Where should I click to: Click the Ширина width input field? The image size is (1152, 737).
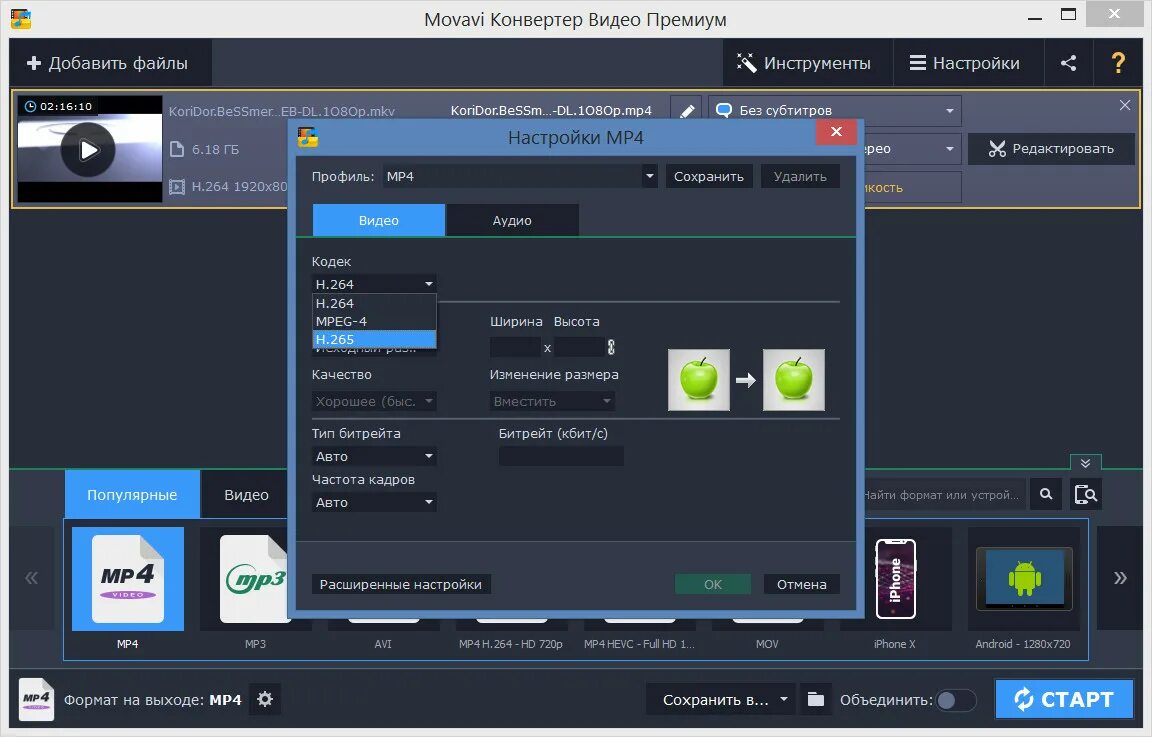515,347
